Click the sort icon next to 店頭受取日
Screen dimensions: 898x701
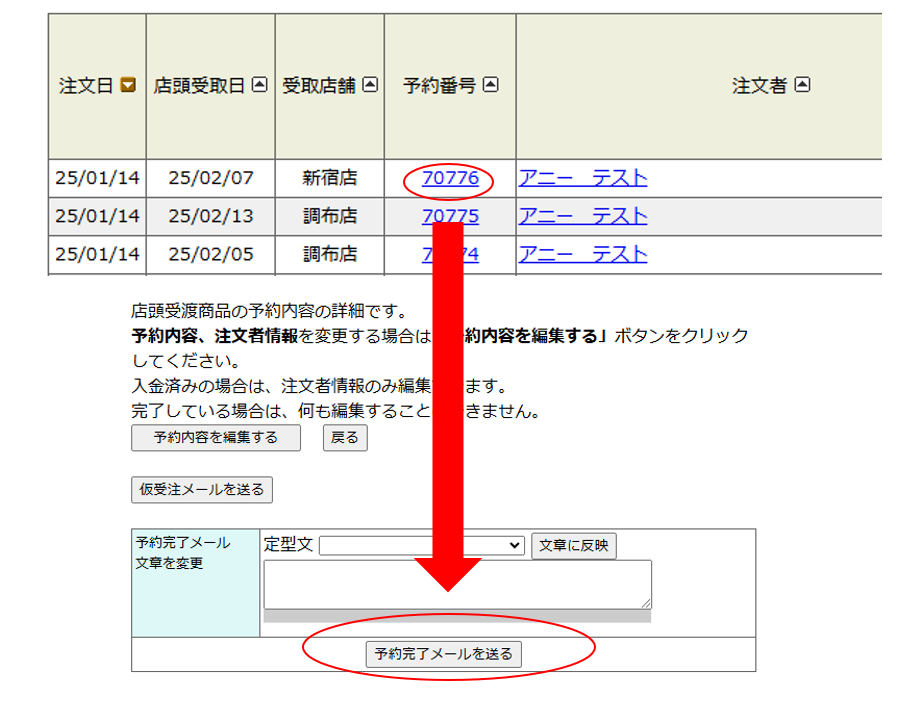point(260,86)
